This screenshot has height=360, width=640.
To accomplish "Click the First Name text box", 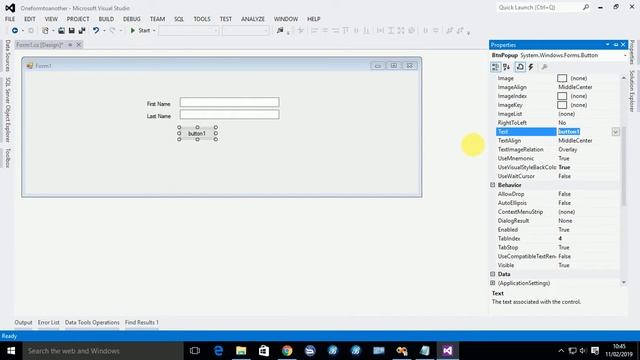I will click(230, 102).
